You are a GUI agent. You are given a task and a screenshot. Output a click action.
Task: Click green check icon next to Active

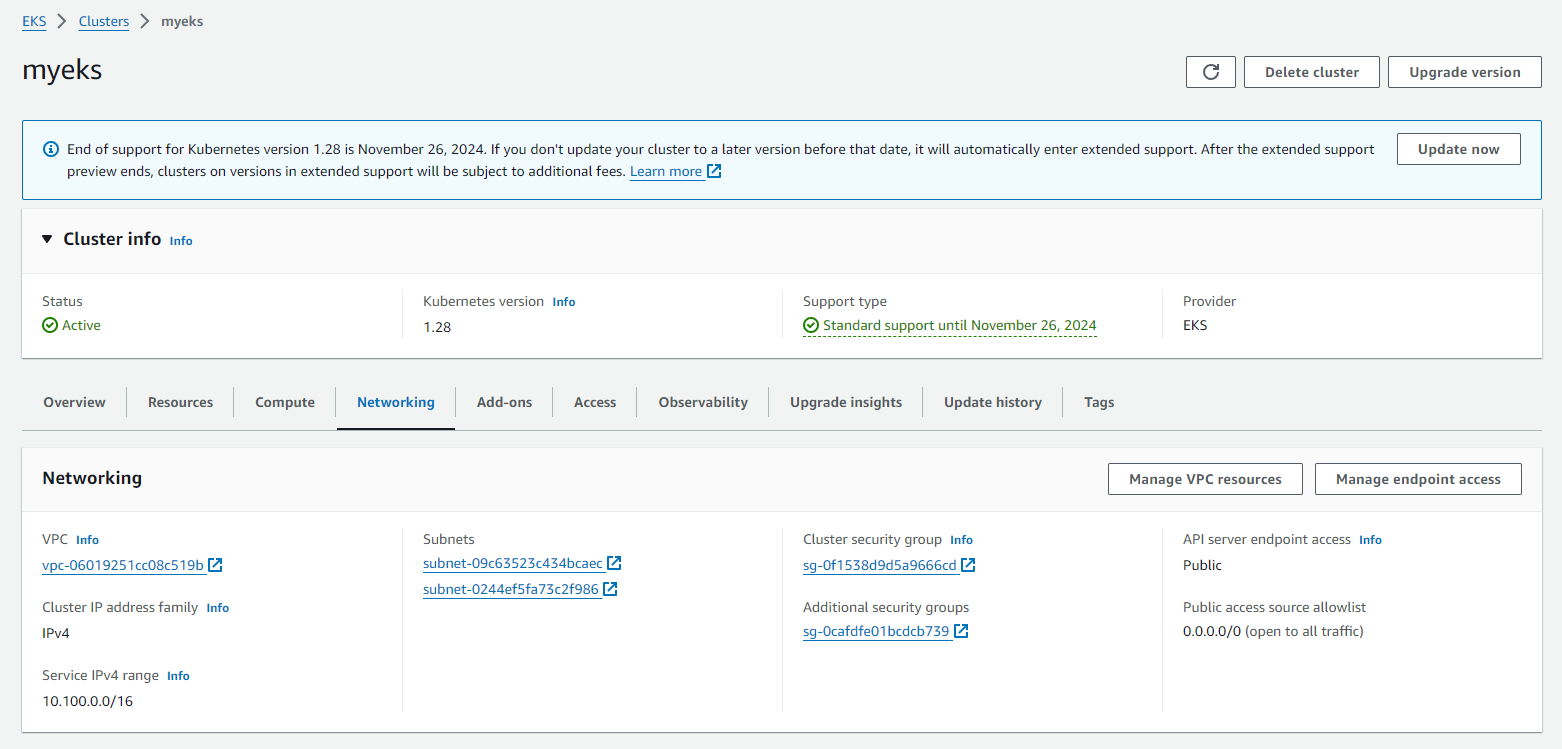pyautogui.click(x=50, y=325)
